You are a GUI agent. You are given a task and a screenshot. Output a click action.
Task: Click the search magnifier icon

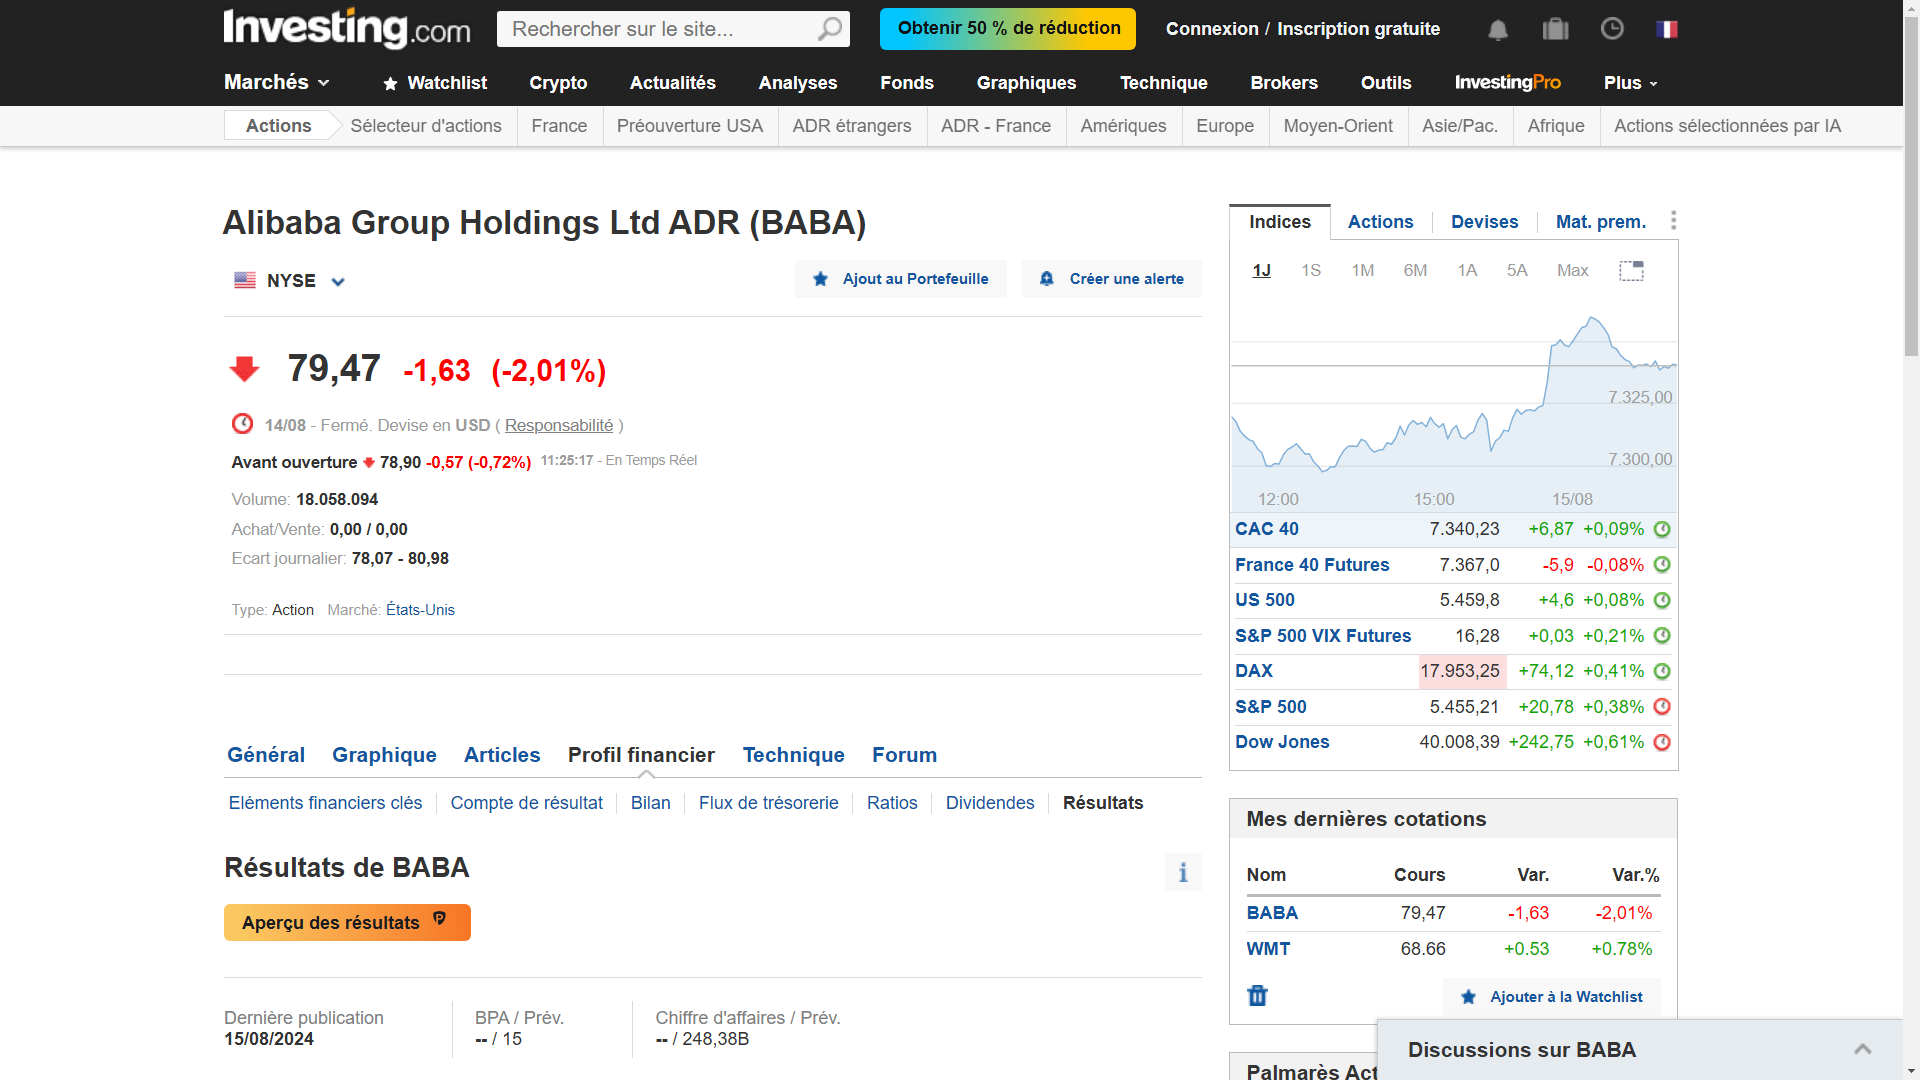click(x=829, y=29)
